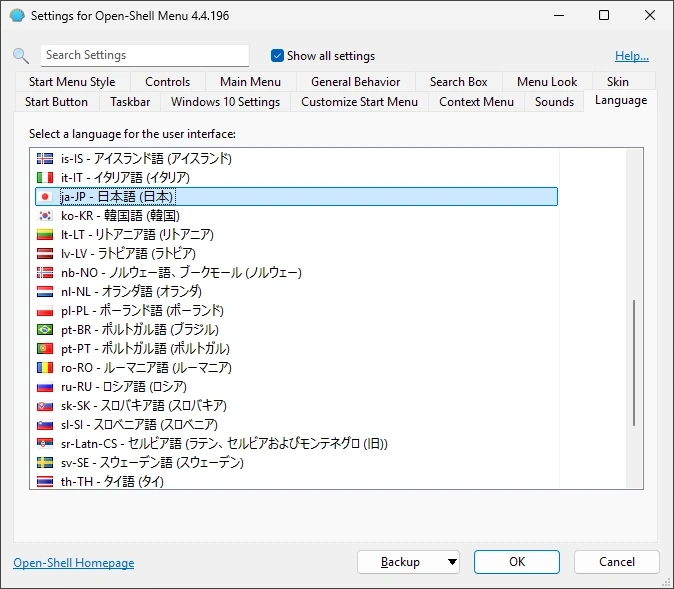Open the Search Box tab

click(459, 82)
